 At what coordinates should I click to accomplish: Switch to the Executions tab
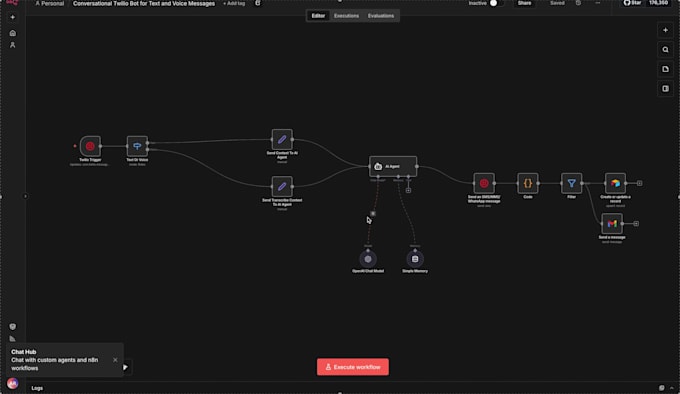point(346,16)
